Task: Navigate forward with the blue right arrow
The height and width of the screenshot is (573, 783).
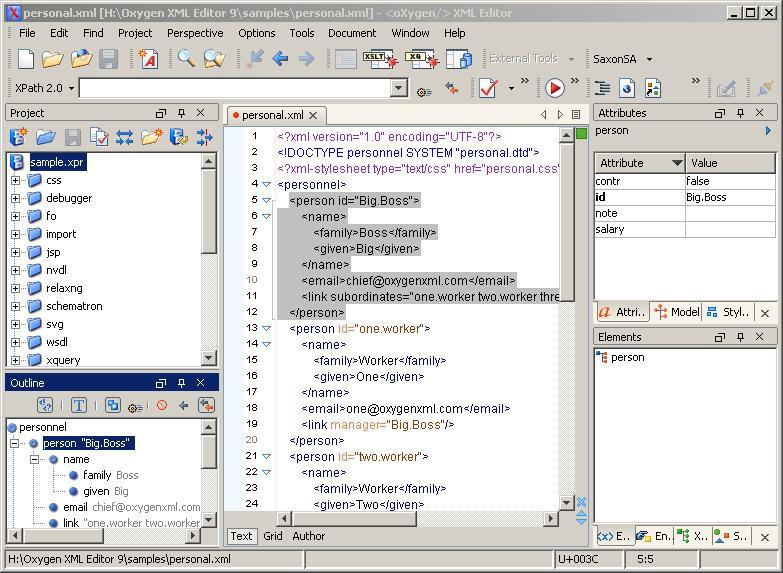Action: [x=306, y=59]
